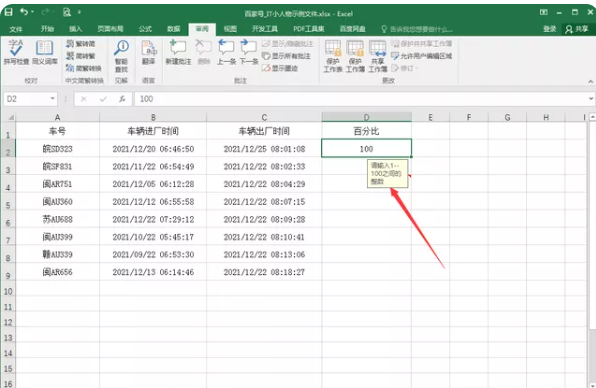The image size is (596, 388).
Task: Select column C header
Action: coord(264,117)
